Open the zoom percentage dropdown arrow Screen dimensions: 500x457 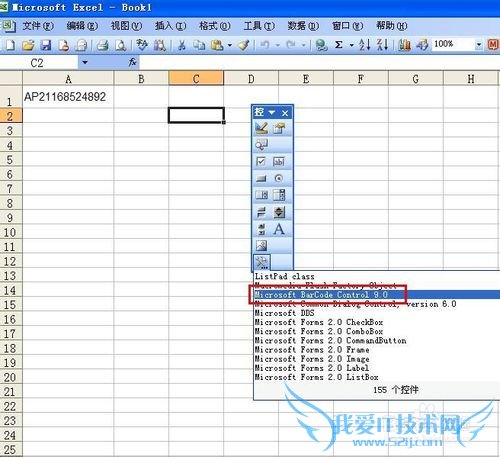[479, 45]
